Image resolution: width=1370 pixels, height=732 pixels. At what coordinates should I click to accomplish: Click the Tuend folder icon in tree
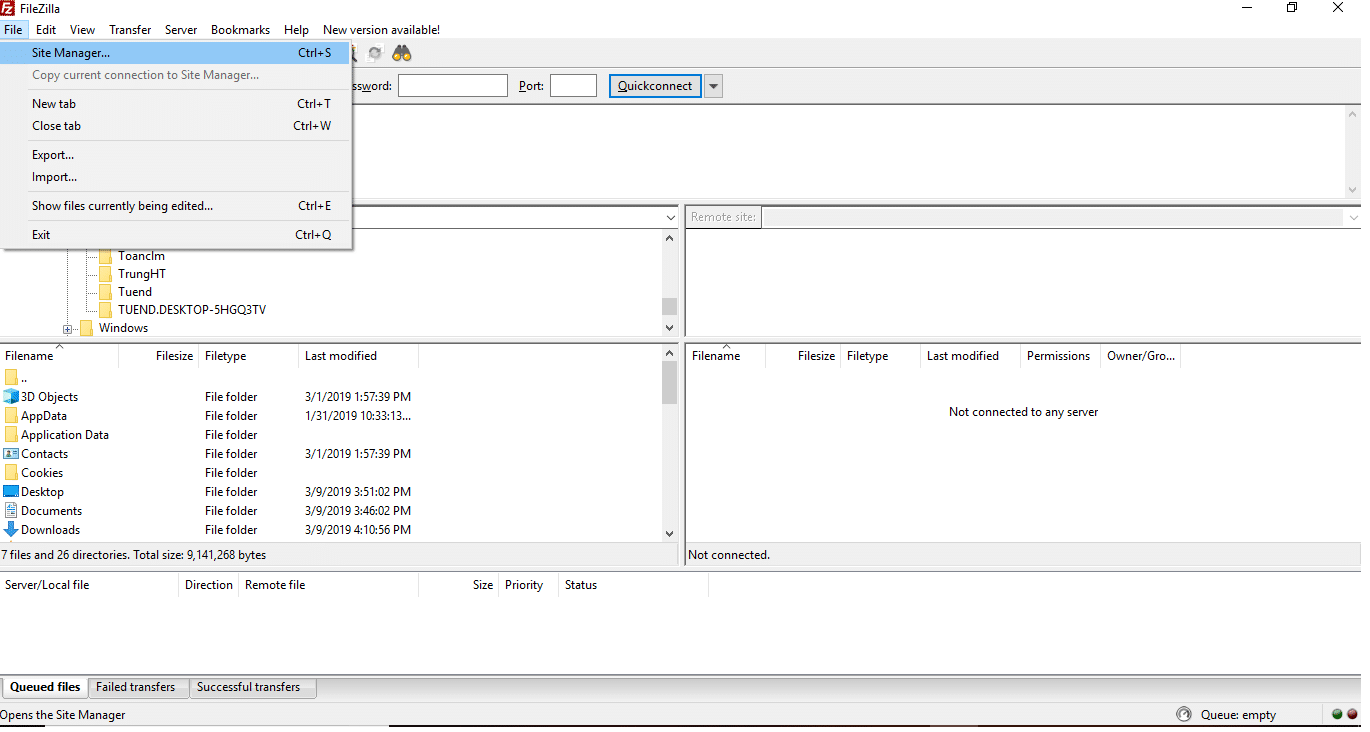tap(106, 292)
